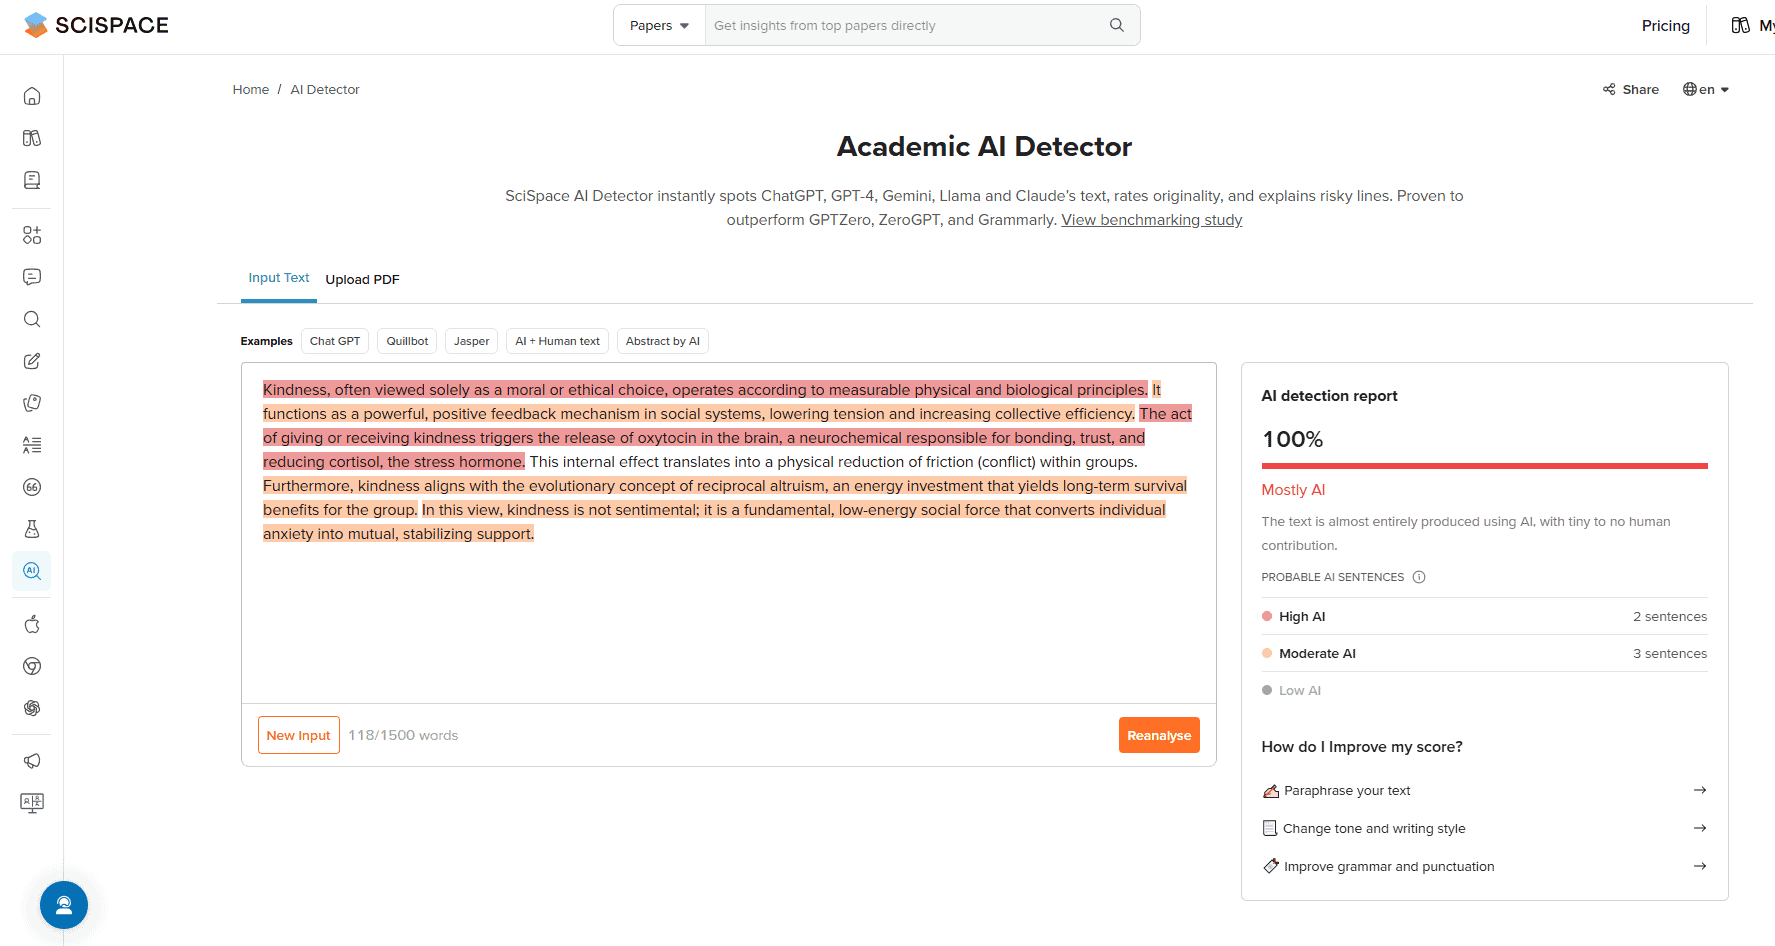Screen dimensions: 1775x946
Task: Click the Home icon in sidebar
Action: coord(32,96)
